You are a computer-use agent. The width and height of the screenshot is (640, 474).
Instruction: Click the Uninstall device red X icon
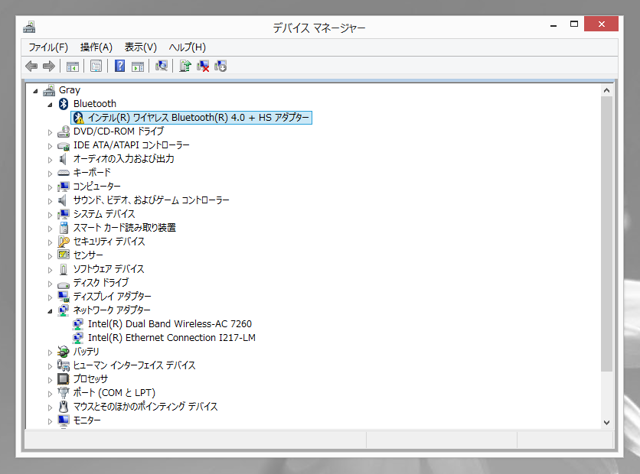[203, 66]
